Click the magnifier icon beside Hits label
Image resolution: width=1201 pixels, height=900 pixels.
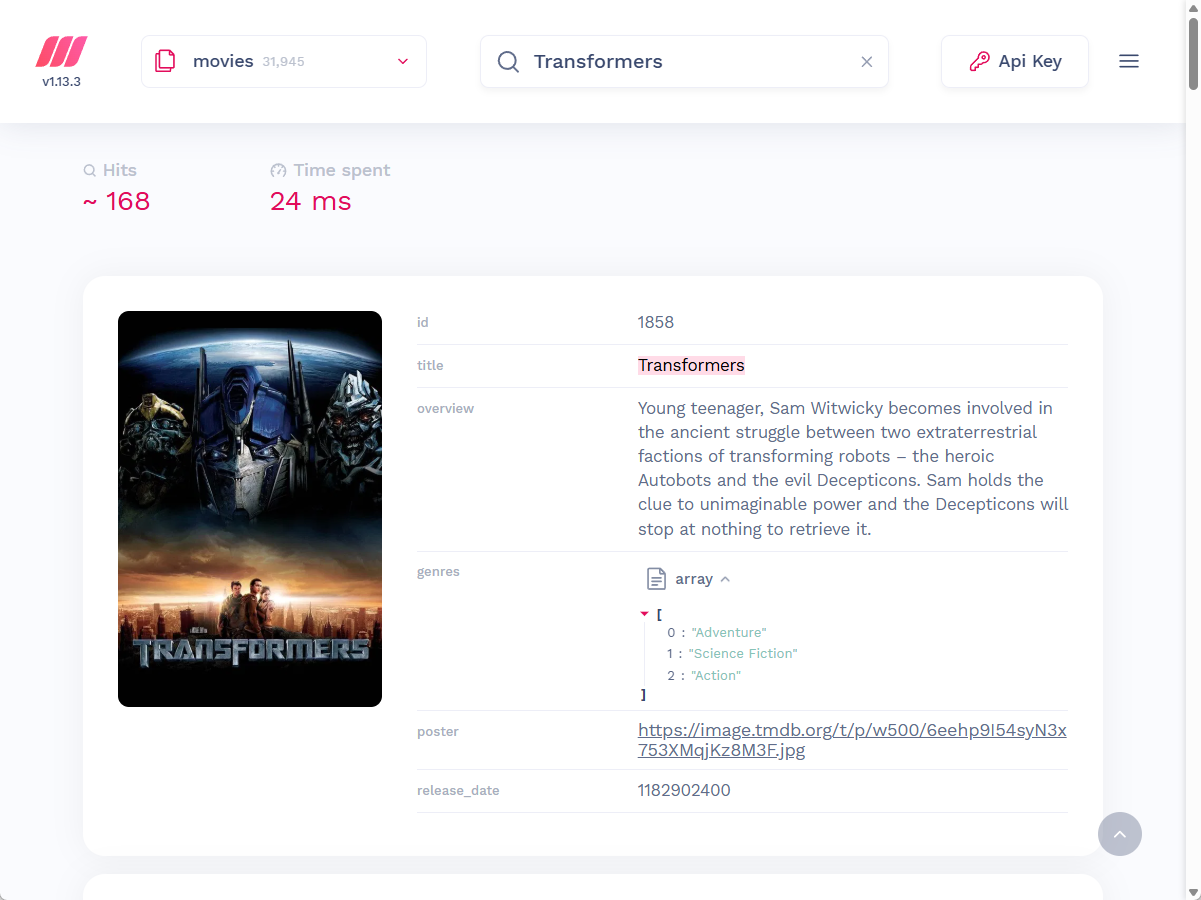click(x=88, y=170)
